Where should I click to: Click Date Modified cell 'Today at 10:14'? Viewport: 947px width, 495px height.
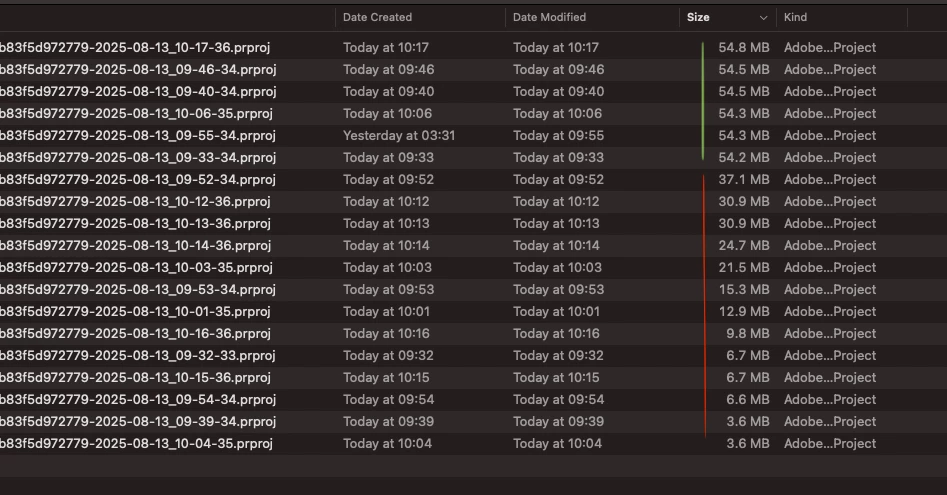click(556, 246)
